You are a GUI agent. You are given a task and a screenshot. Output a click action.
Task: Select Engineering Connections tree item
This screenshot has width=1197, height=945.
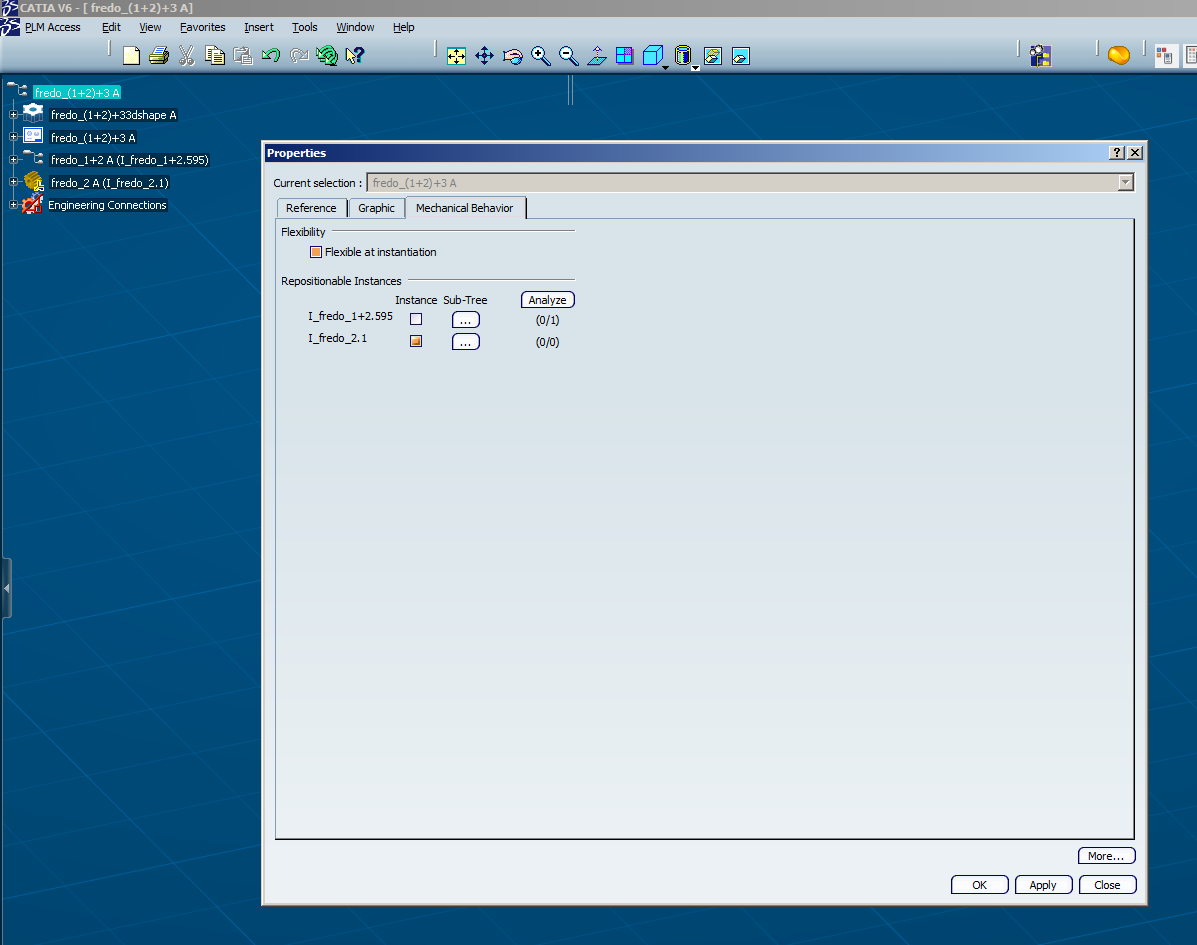[107, 205]
